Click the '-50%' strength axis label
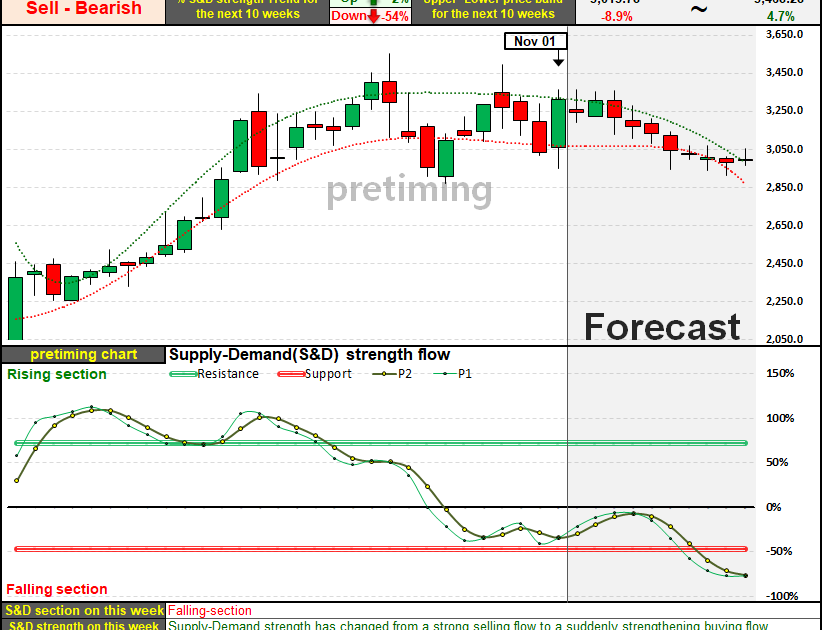 pyautogui.click(x=779, y=551)
